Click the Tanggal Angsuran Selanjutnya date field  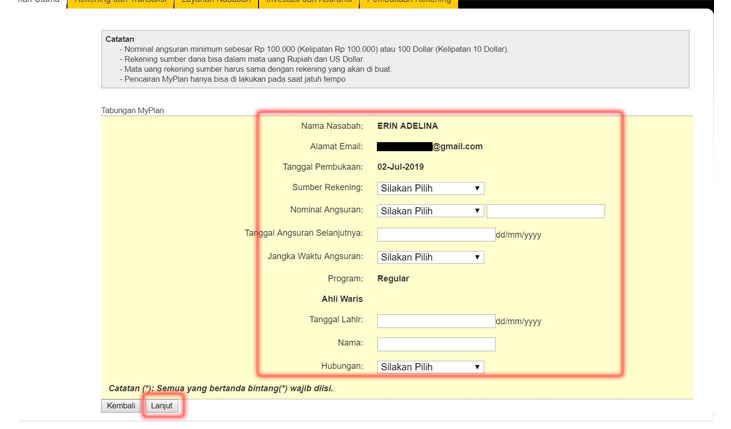[436, 235]
